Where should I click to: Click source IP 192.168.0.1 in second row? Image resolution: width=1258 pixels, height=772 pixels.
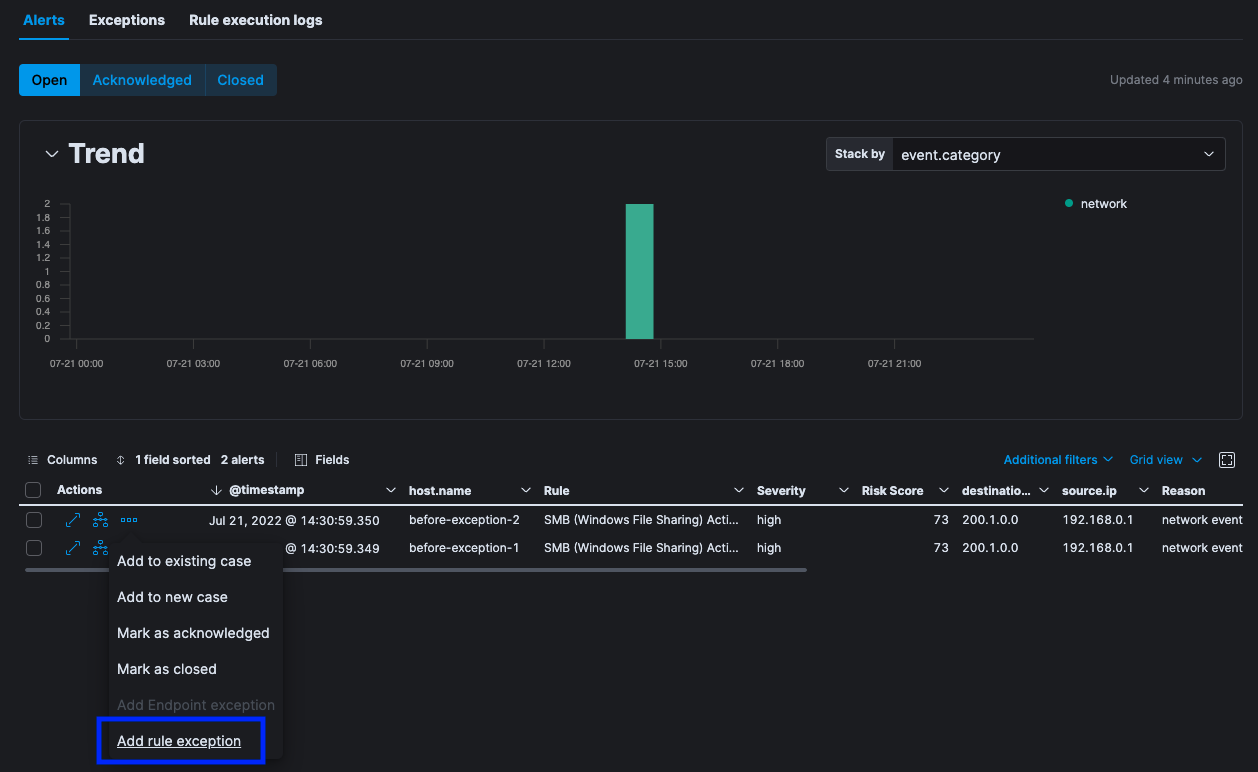coord(1098,548)
